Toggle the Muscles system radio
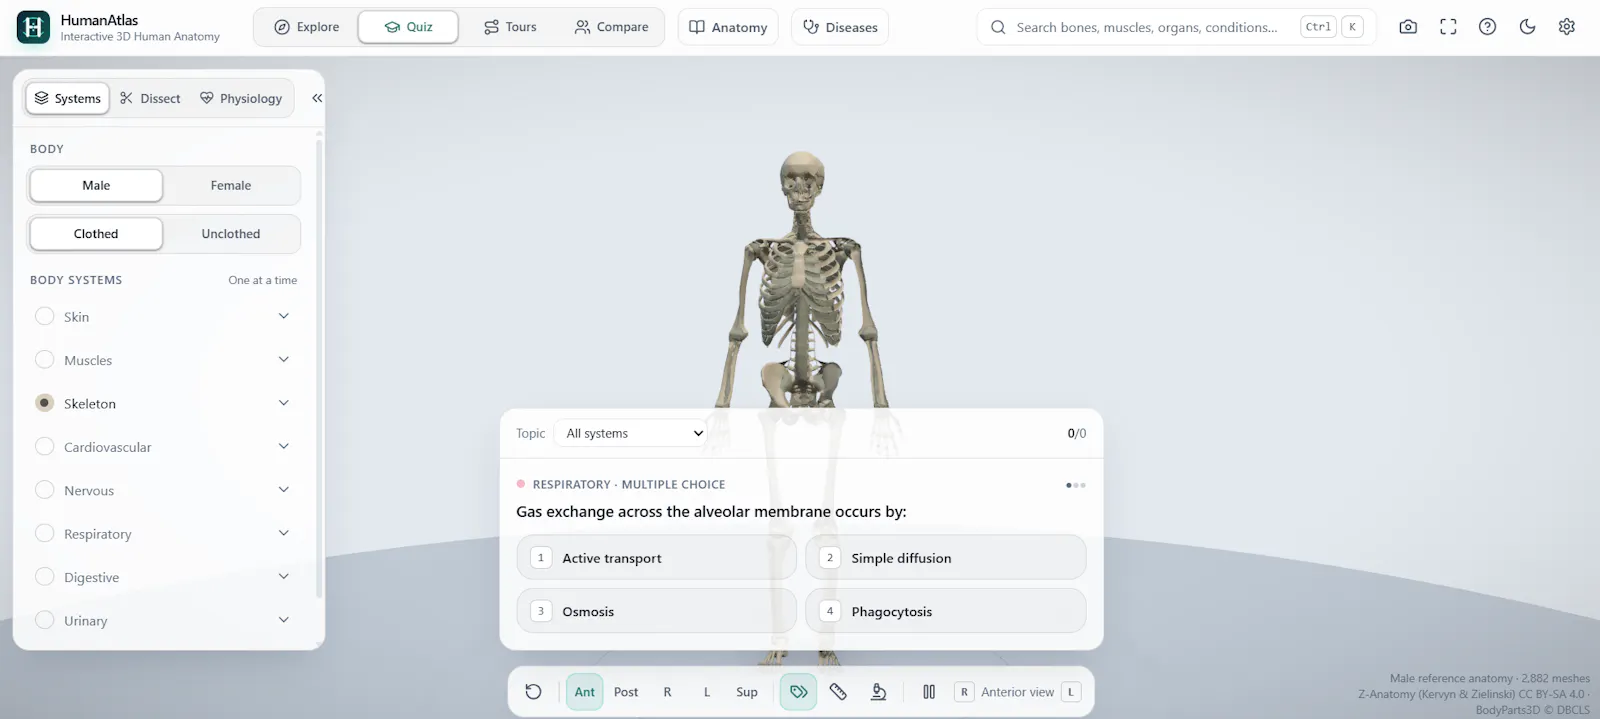 (44, 360)
